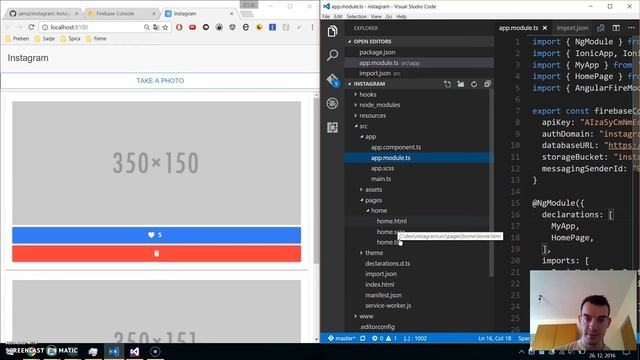Click the translate icon in Chrome address bar
640x360 pixels.
156,27
